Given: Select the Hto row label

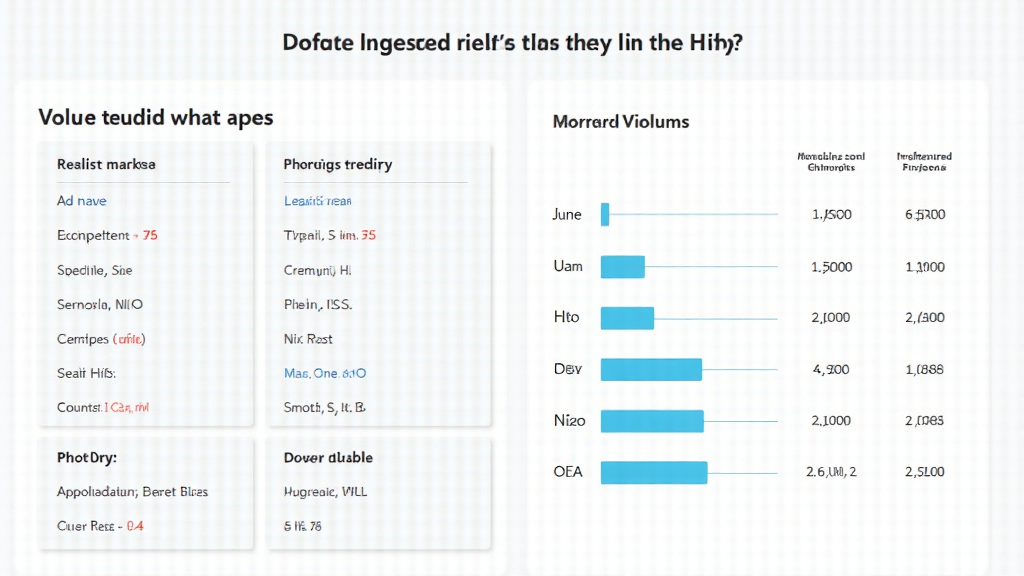Looking at the screenshot, I should point(565,317).
